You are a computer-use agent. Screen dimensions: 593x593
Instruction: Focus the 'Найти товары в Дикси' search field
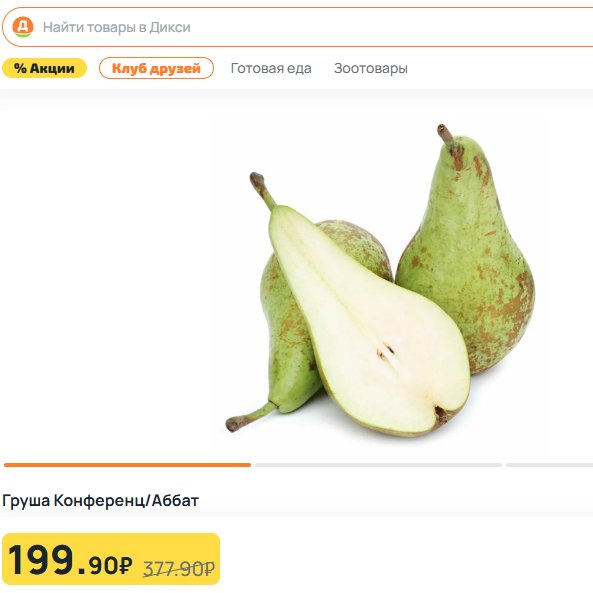coord(299,27)
